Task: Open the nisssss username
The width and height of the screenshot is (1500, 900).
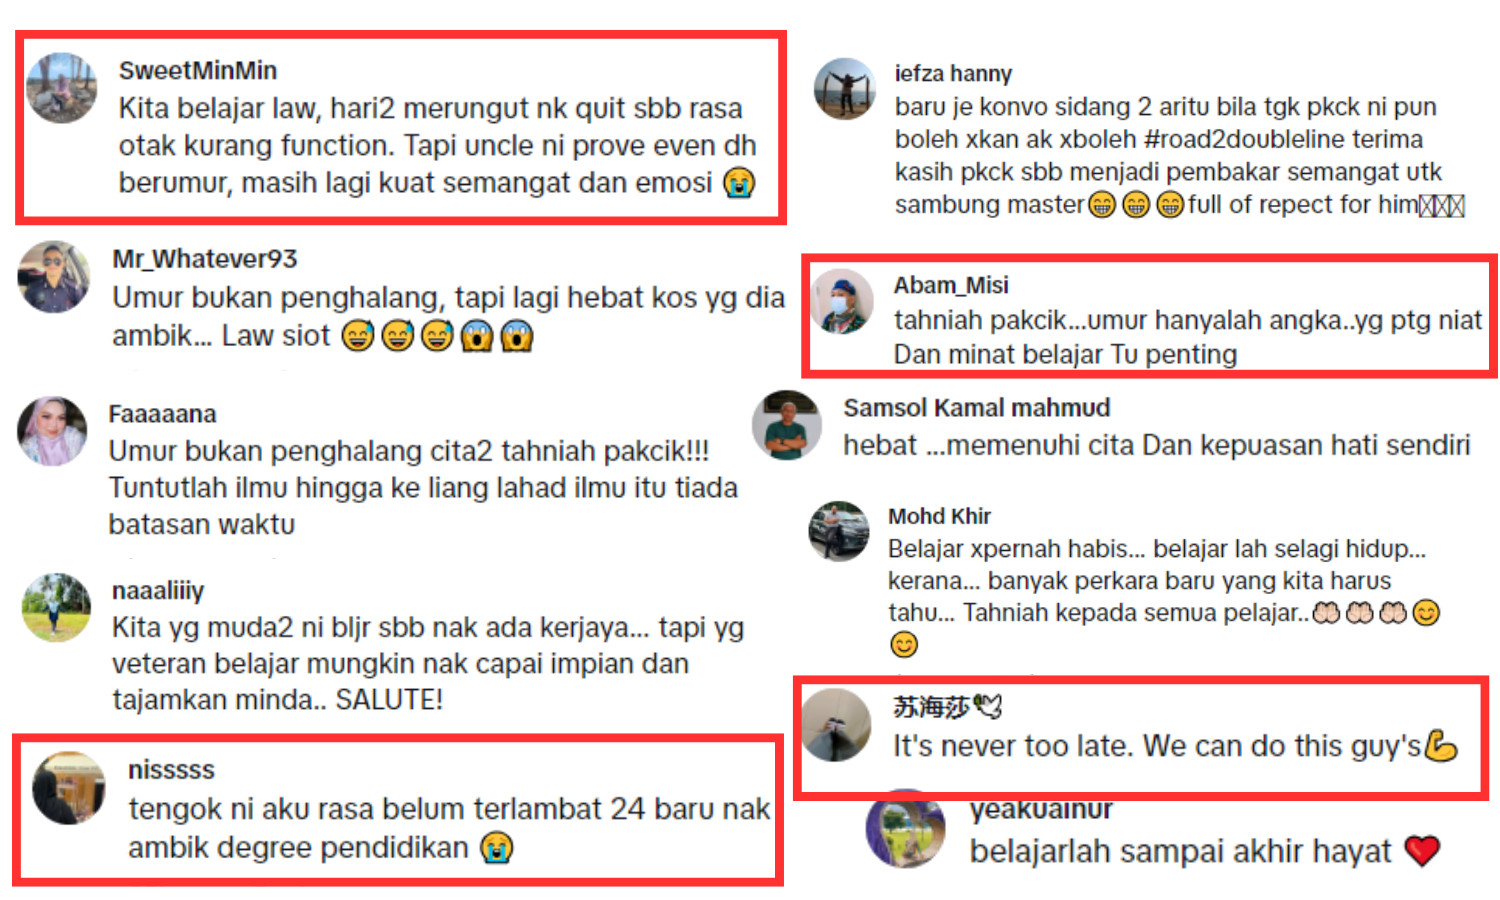Action: click(x=171, y=770)
